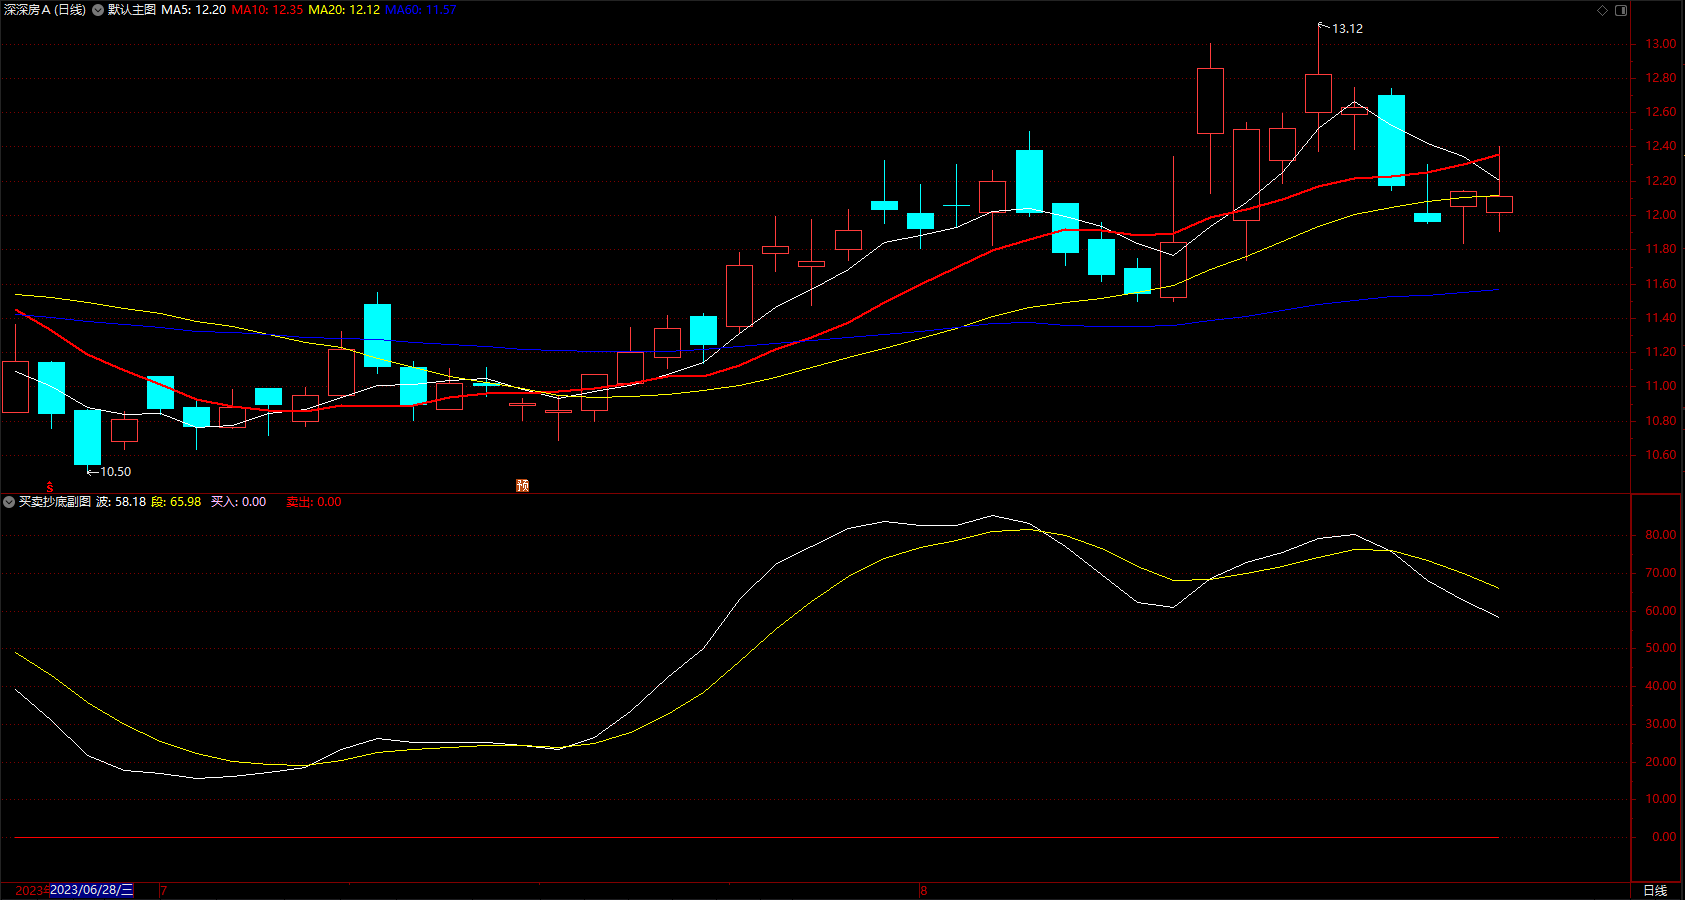1685x900 pixels.
Task: Click the highlighted 2023/06/28/三 date label
Action: click(91, 890)
